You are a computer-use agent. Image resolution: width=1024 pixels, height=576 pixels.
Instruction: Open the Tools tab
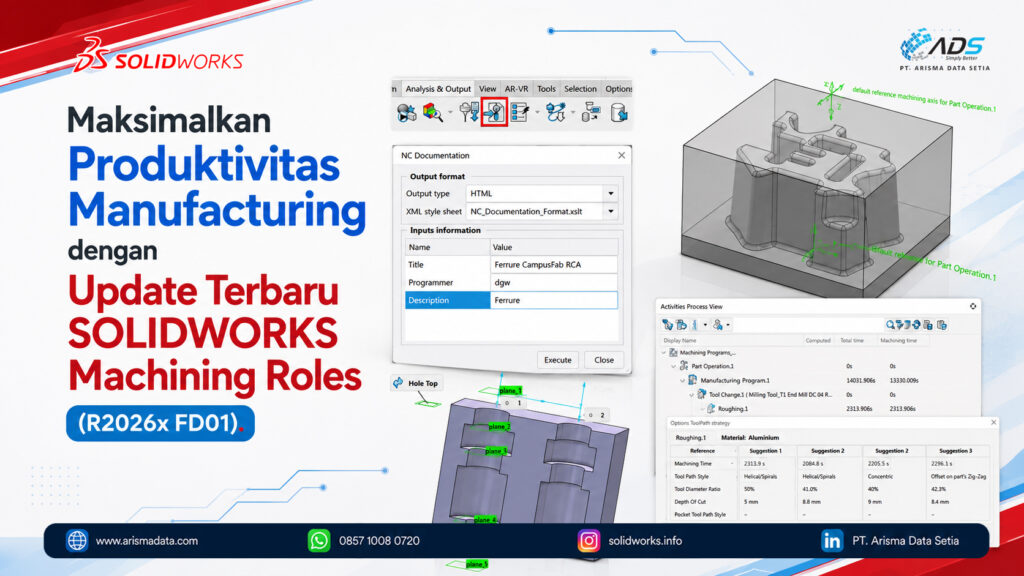[546, 89]
